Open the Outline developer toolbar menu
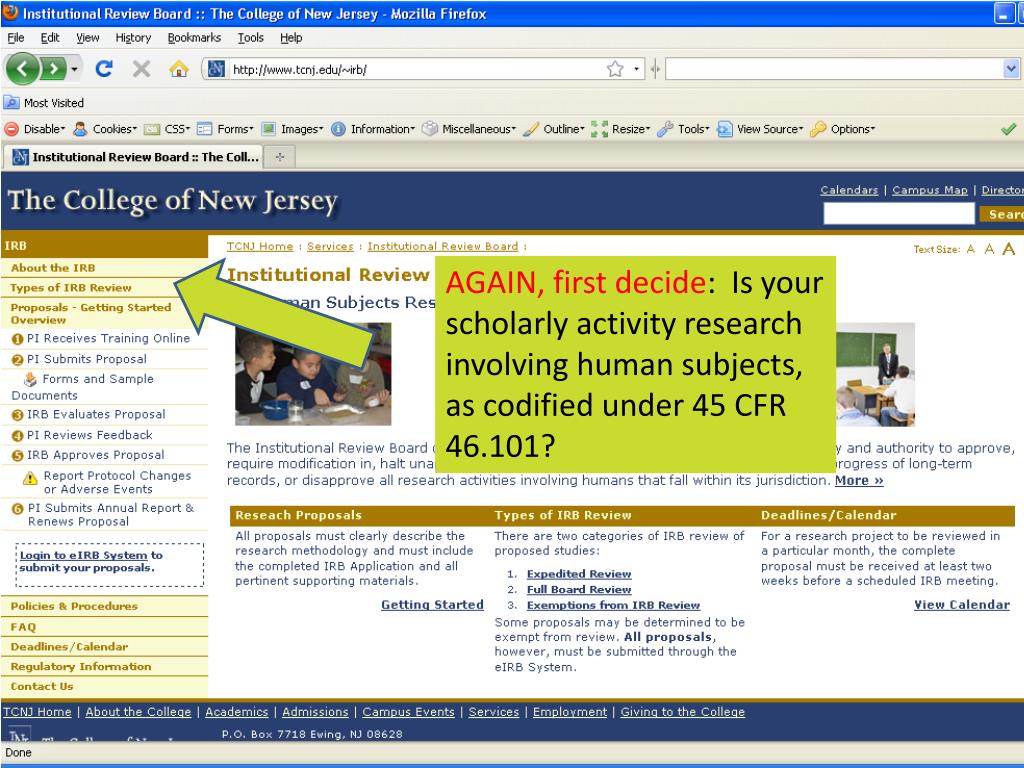This screenshot has width=1024, height=768. (554, 129)
